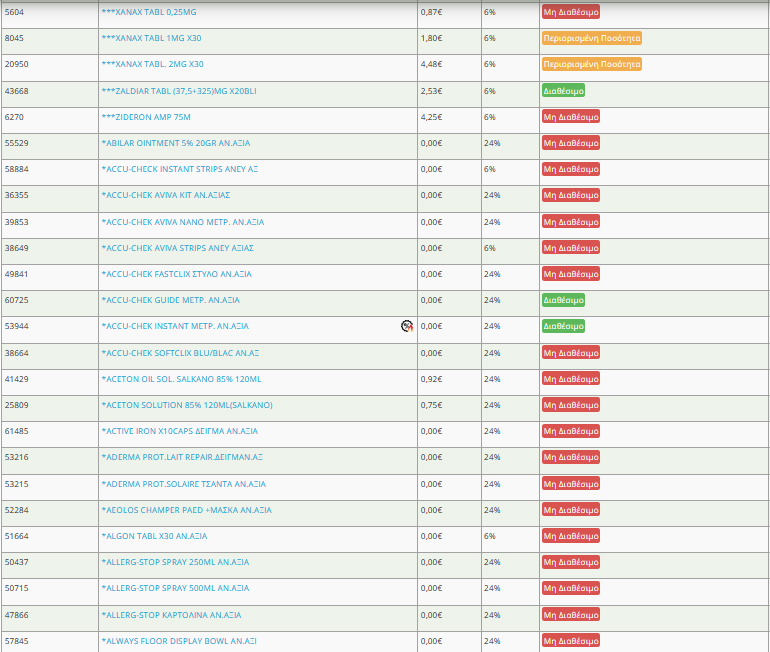Click product code 25809 in the first column
The width and height of the screenshot is (770, 652).
pos(16,405)
